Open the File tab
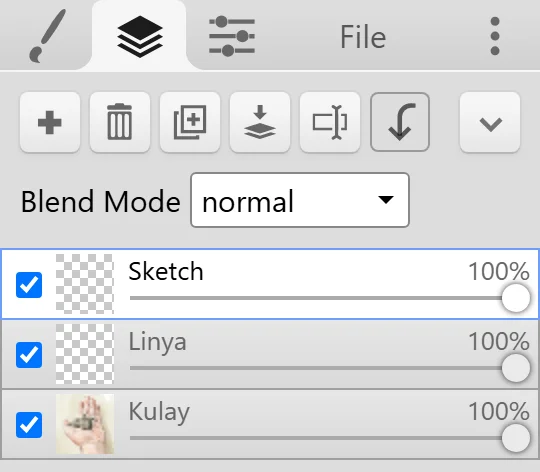The image size is (540, 472). [363, 37]
